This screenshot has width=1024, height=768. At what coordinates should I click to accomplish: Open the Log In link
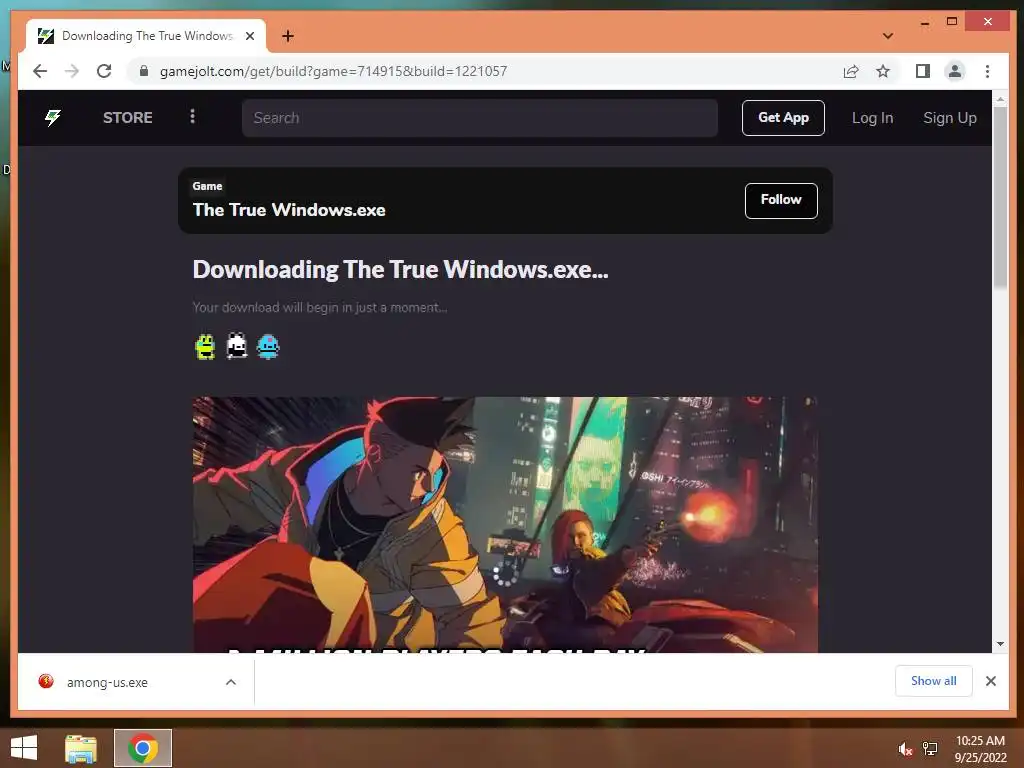(872, 118)
